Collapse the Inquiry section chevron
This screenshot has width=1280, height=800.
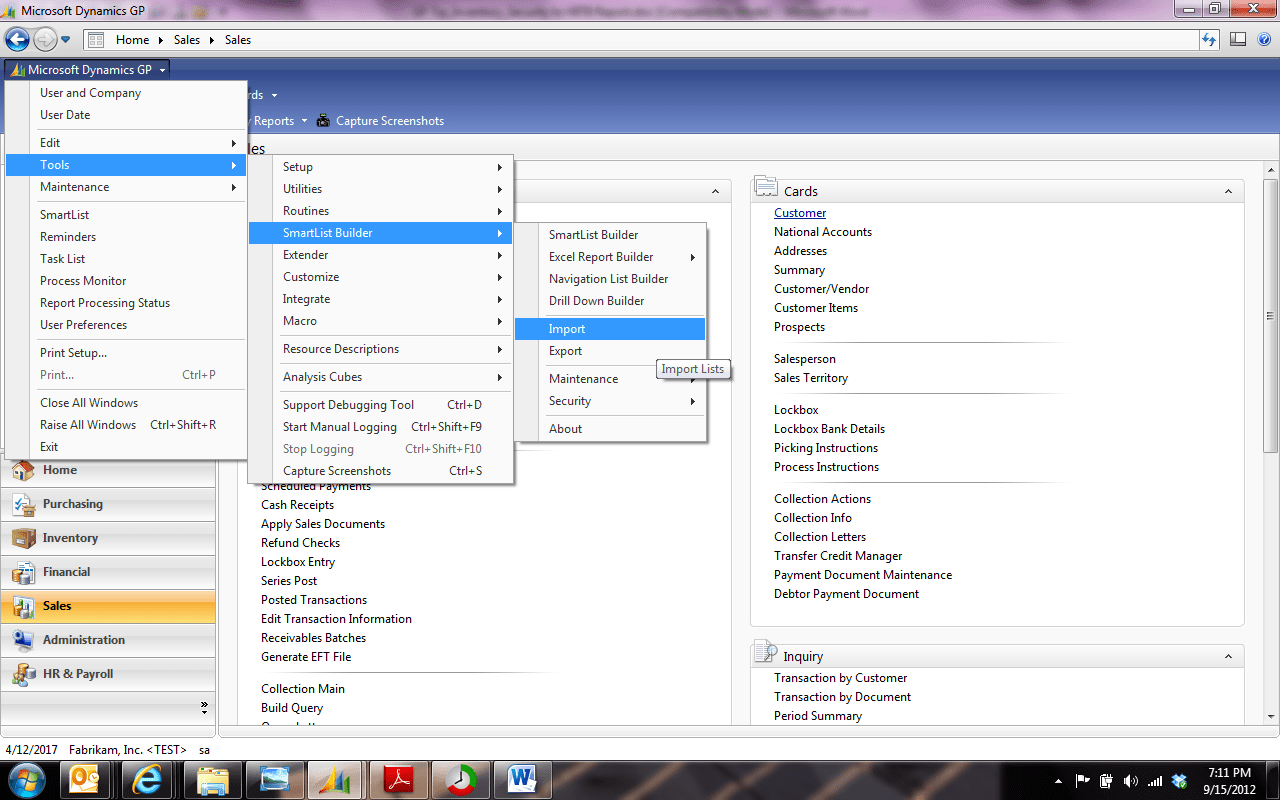1229,656
